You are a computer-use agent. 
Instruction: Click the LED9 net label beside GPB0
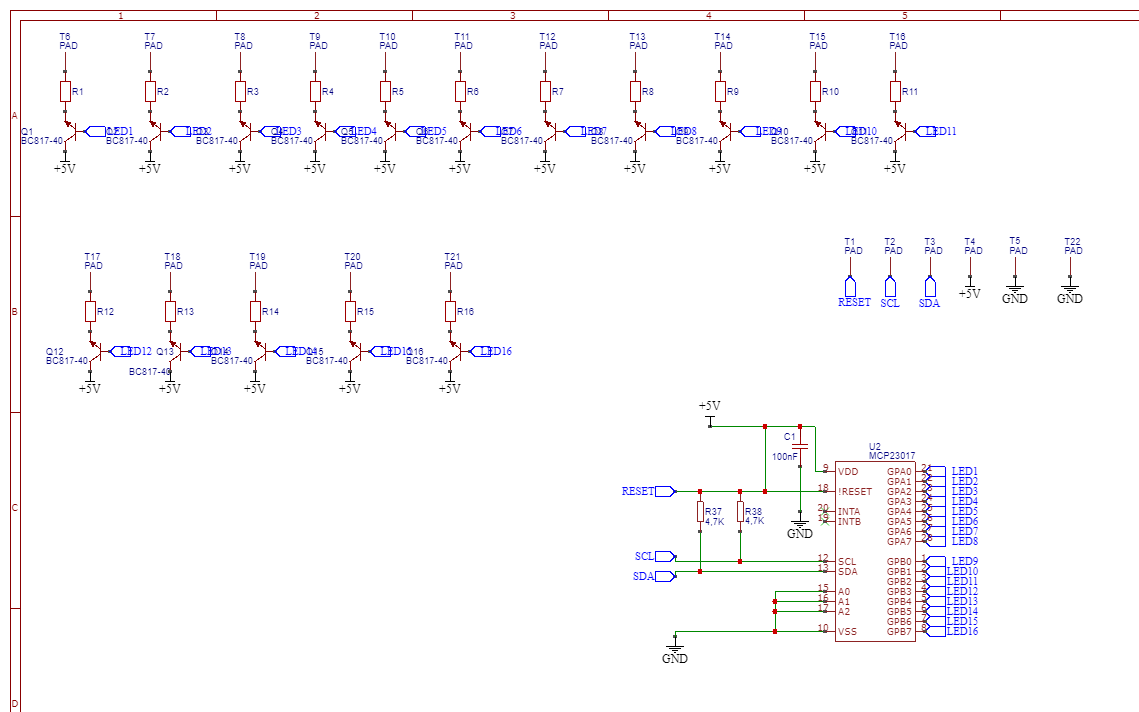(965, 562)
